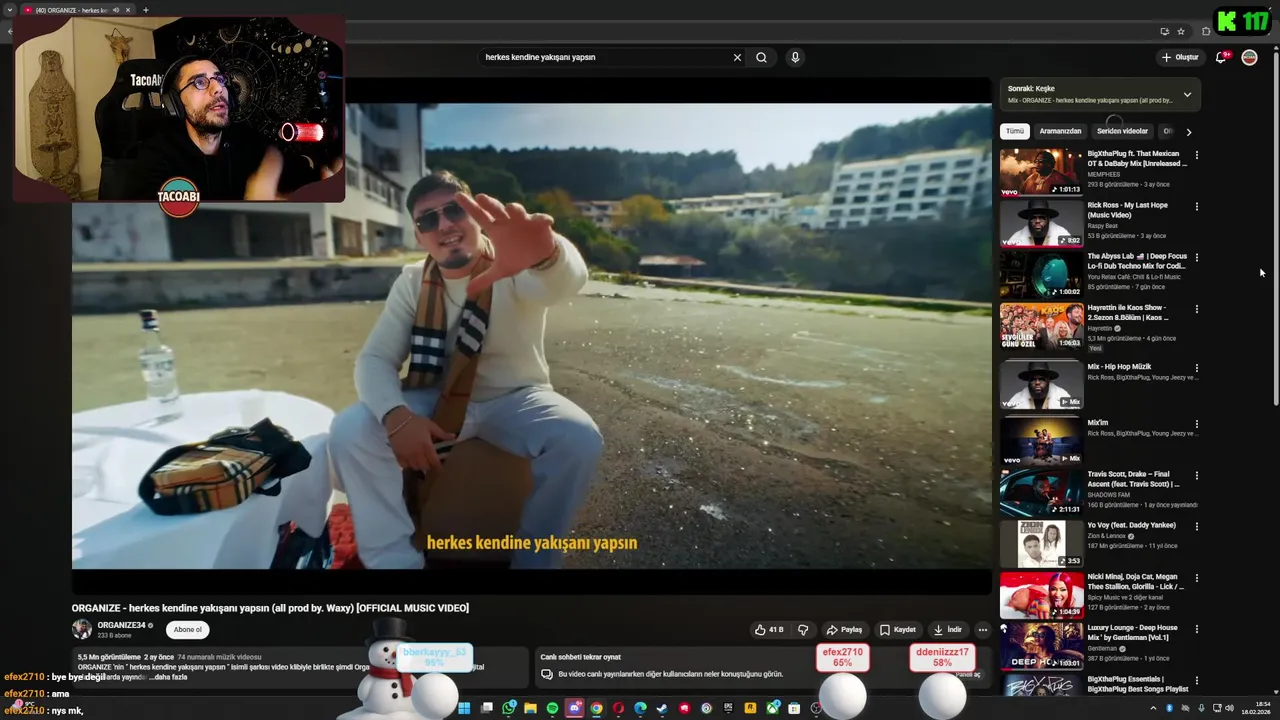Open Steam from the taskbar
Screen dimensions: 1280x720
(x=662, y=708)
